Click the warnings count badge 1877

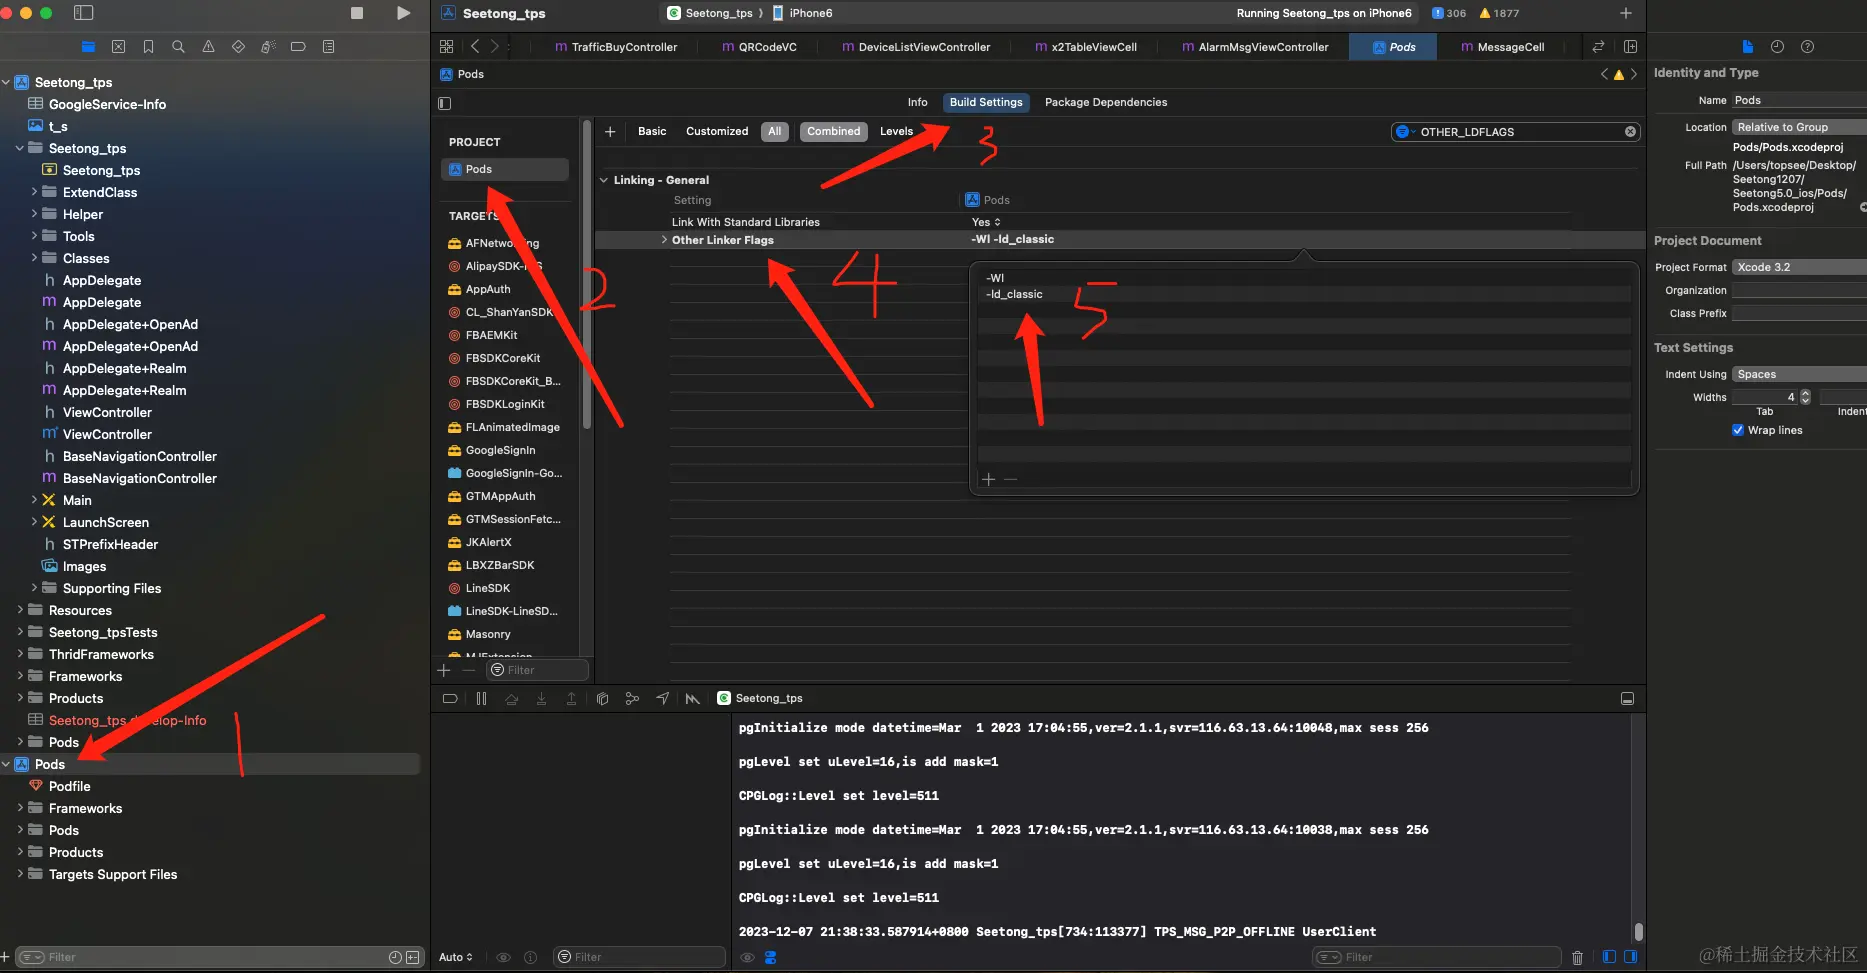point(1499,13)
